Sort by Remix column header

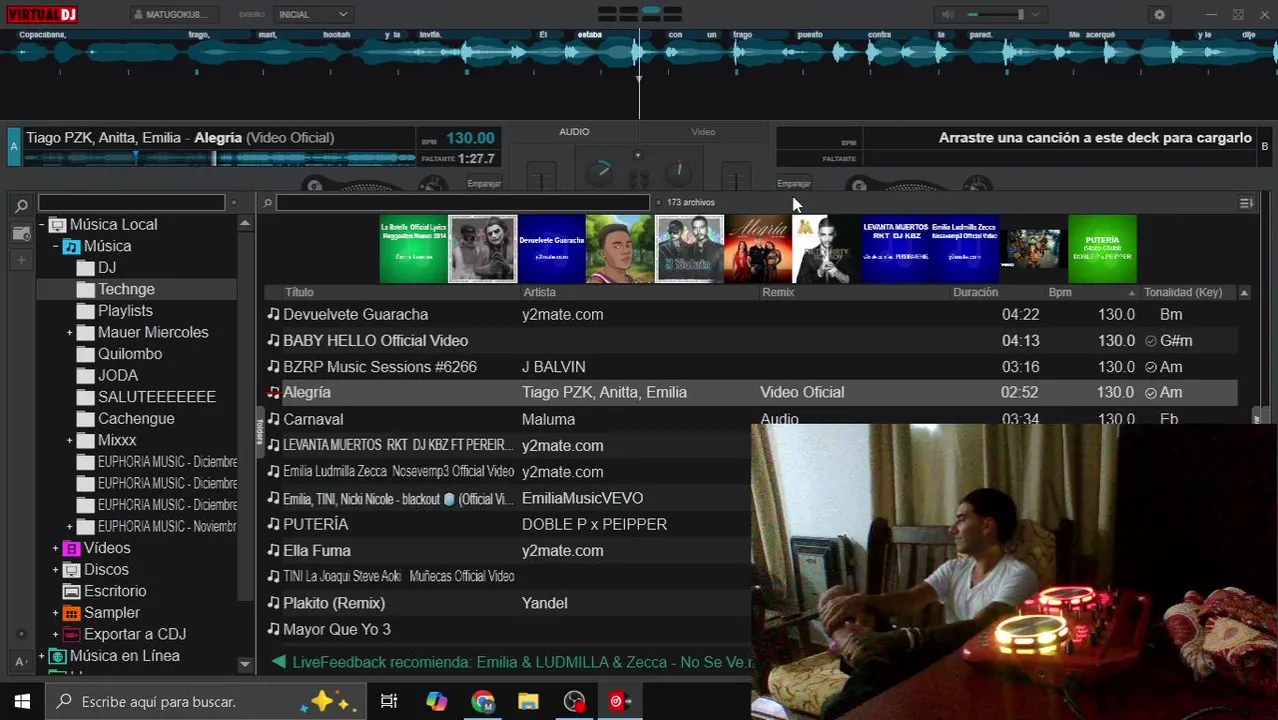pos(778,292)
